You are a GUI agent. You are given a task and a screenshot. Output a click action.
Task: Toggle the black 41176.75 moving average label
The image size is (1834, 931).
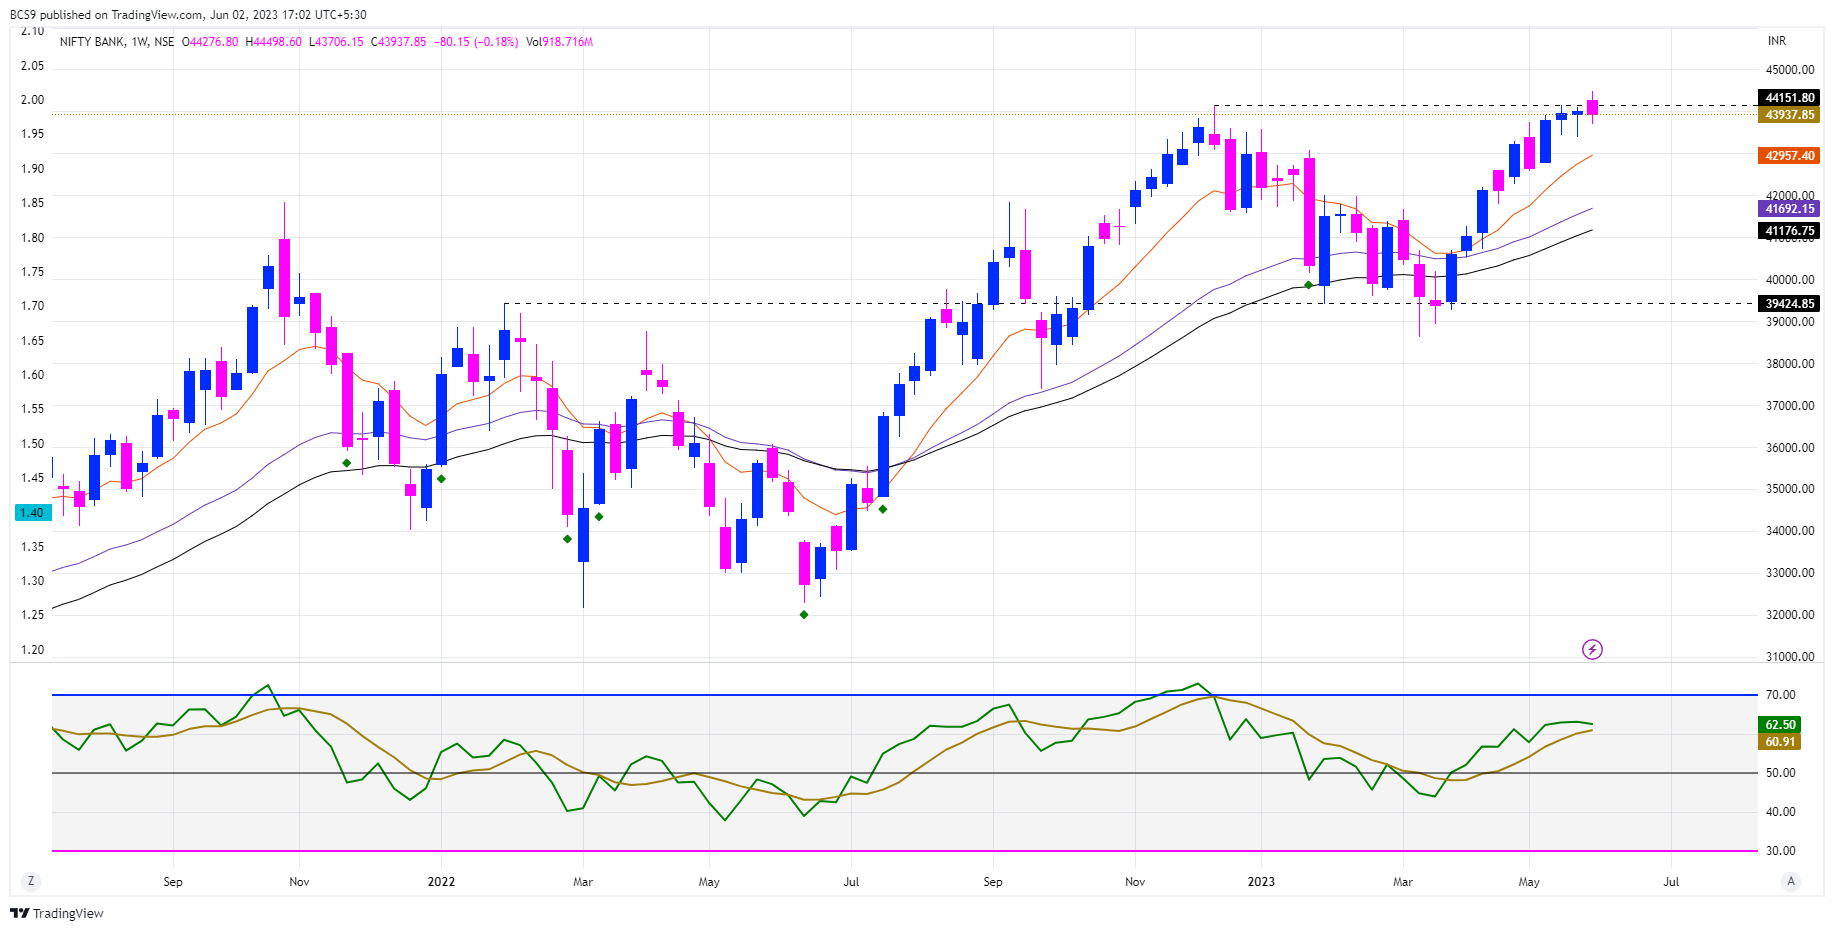(x=1791, y=231)
